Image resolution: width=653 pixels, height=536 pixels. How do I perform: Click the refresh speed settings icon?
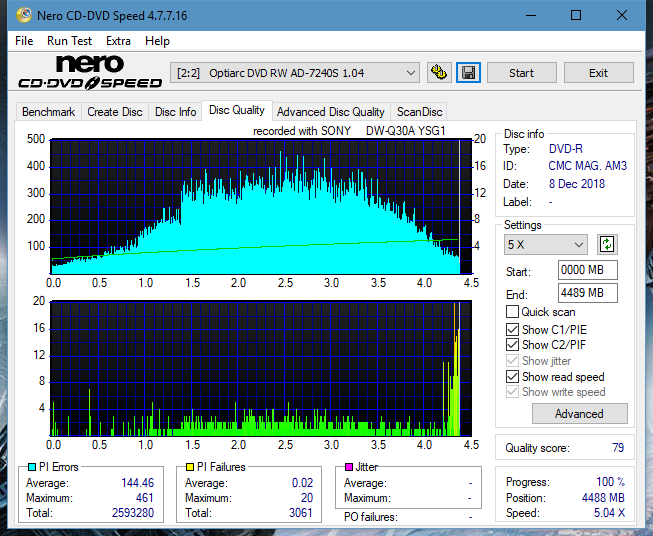pyautogui.click(x=607, y=244)
